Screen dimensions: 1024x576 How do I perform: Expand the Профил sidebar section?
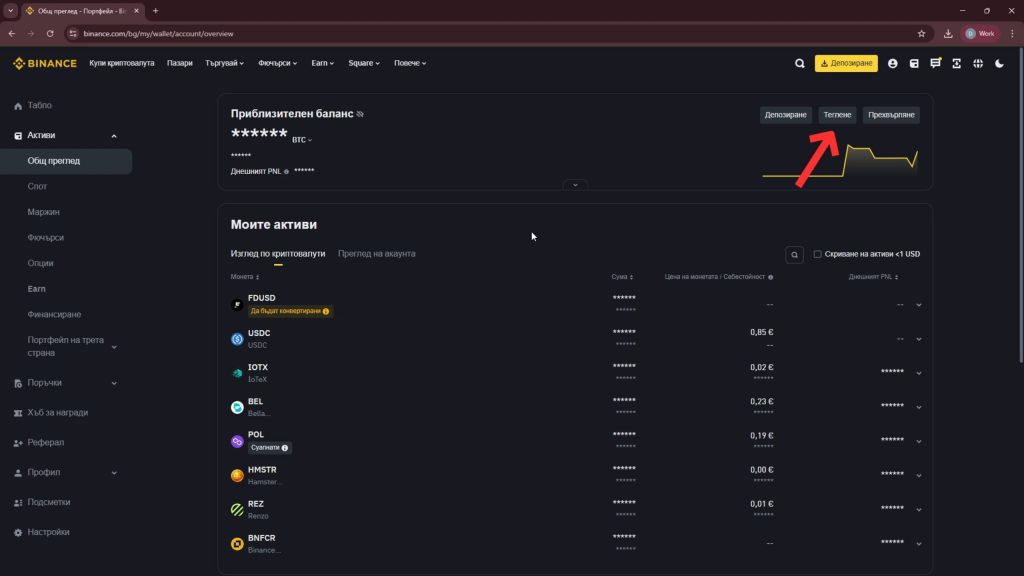(114, 473)
